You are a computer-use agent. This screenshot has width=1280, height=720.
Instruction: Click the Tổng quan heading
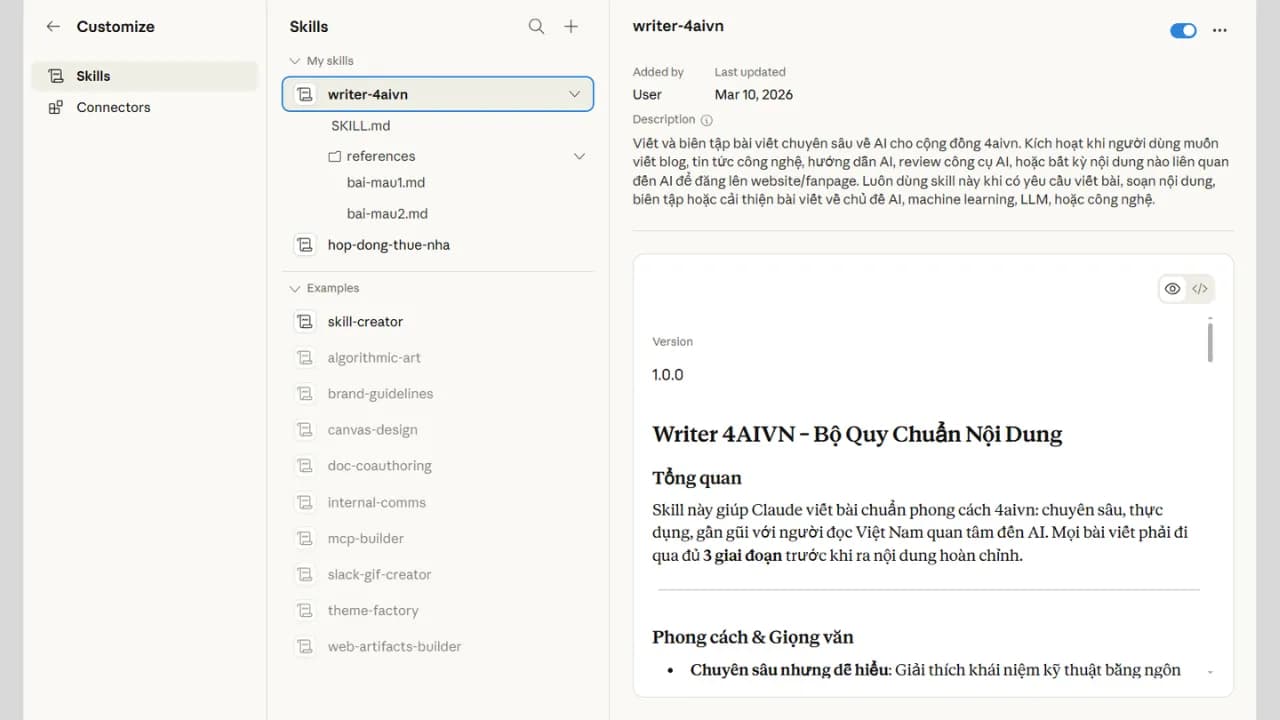coord(697,478)
